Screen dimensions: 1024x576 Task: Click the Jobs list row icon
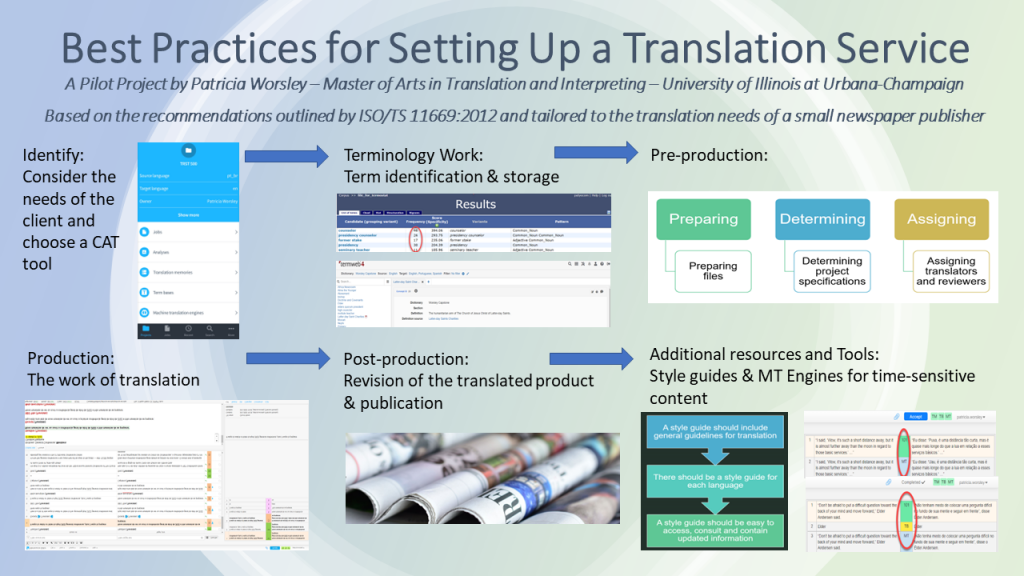[144, 232]
